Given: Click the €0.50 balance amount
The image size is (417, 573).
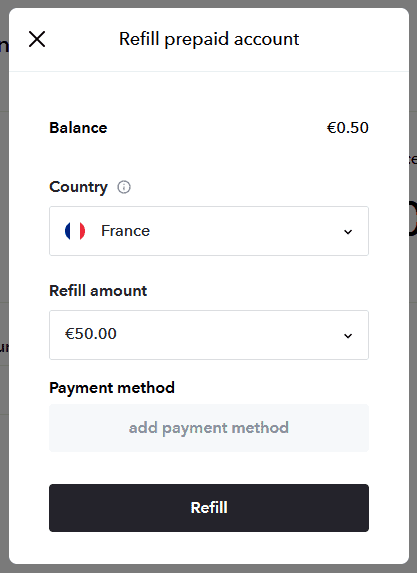Looking at the screenshot, I should 348,128.
